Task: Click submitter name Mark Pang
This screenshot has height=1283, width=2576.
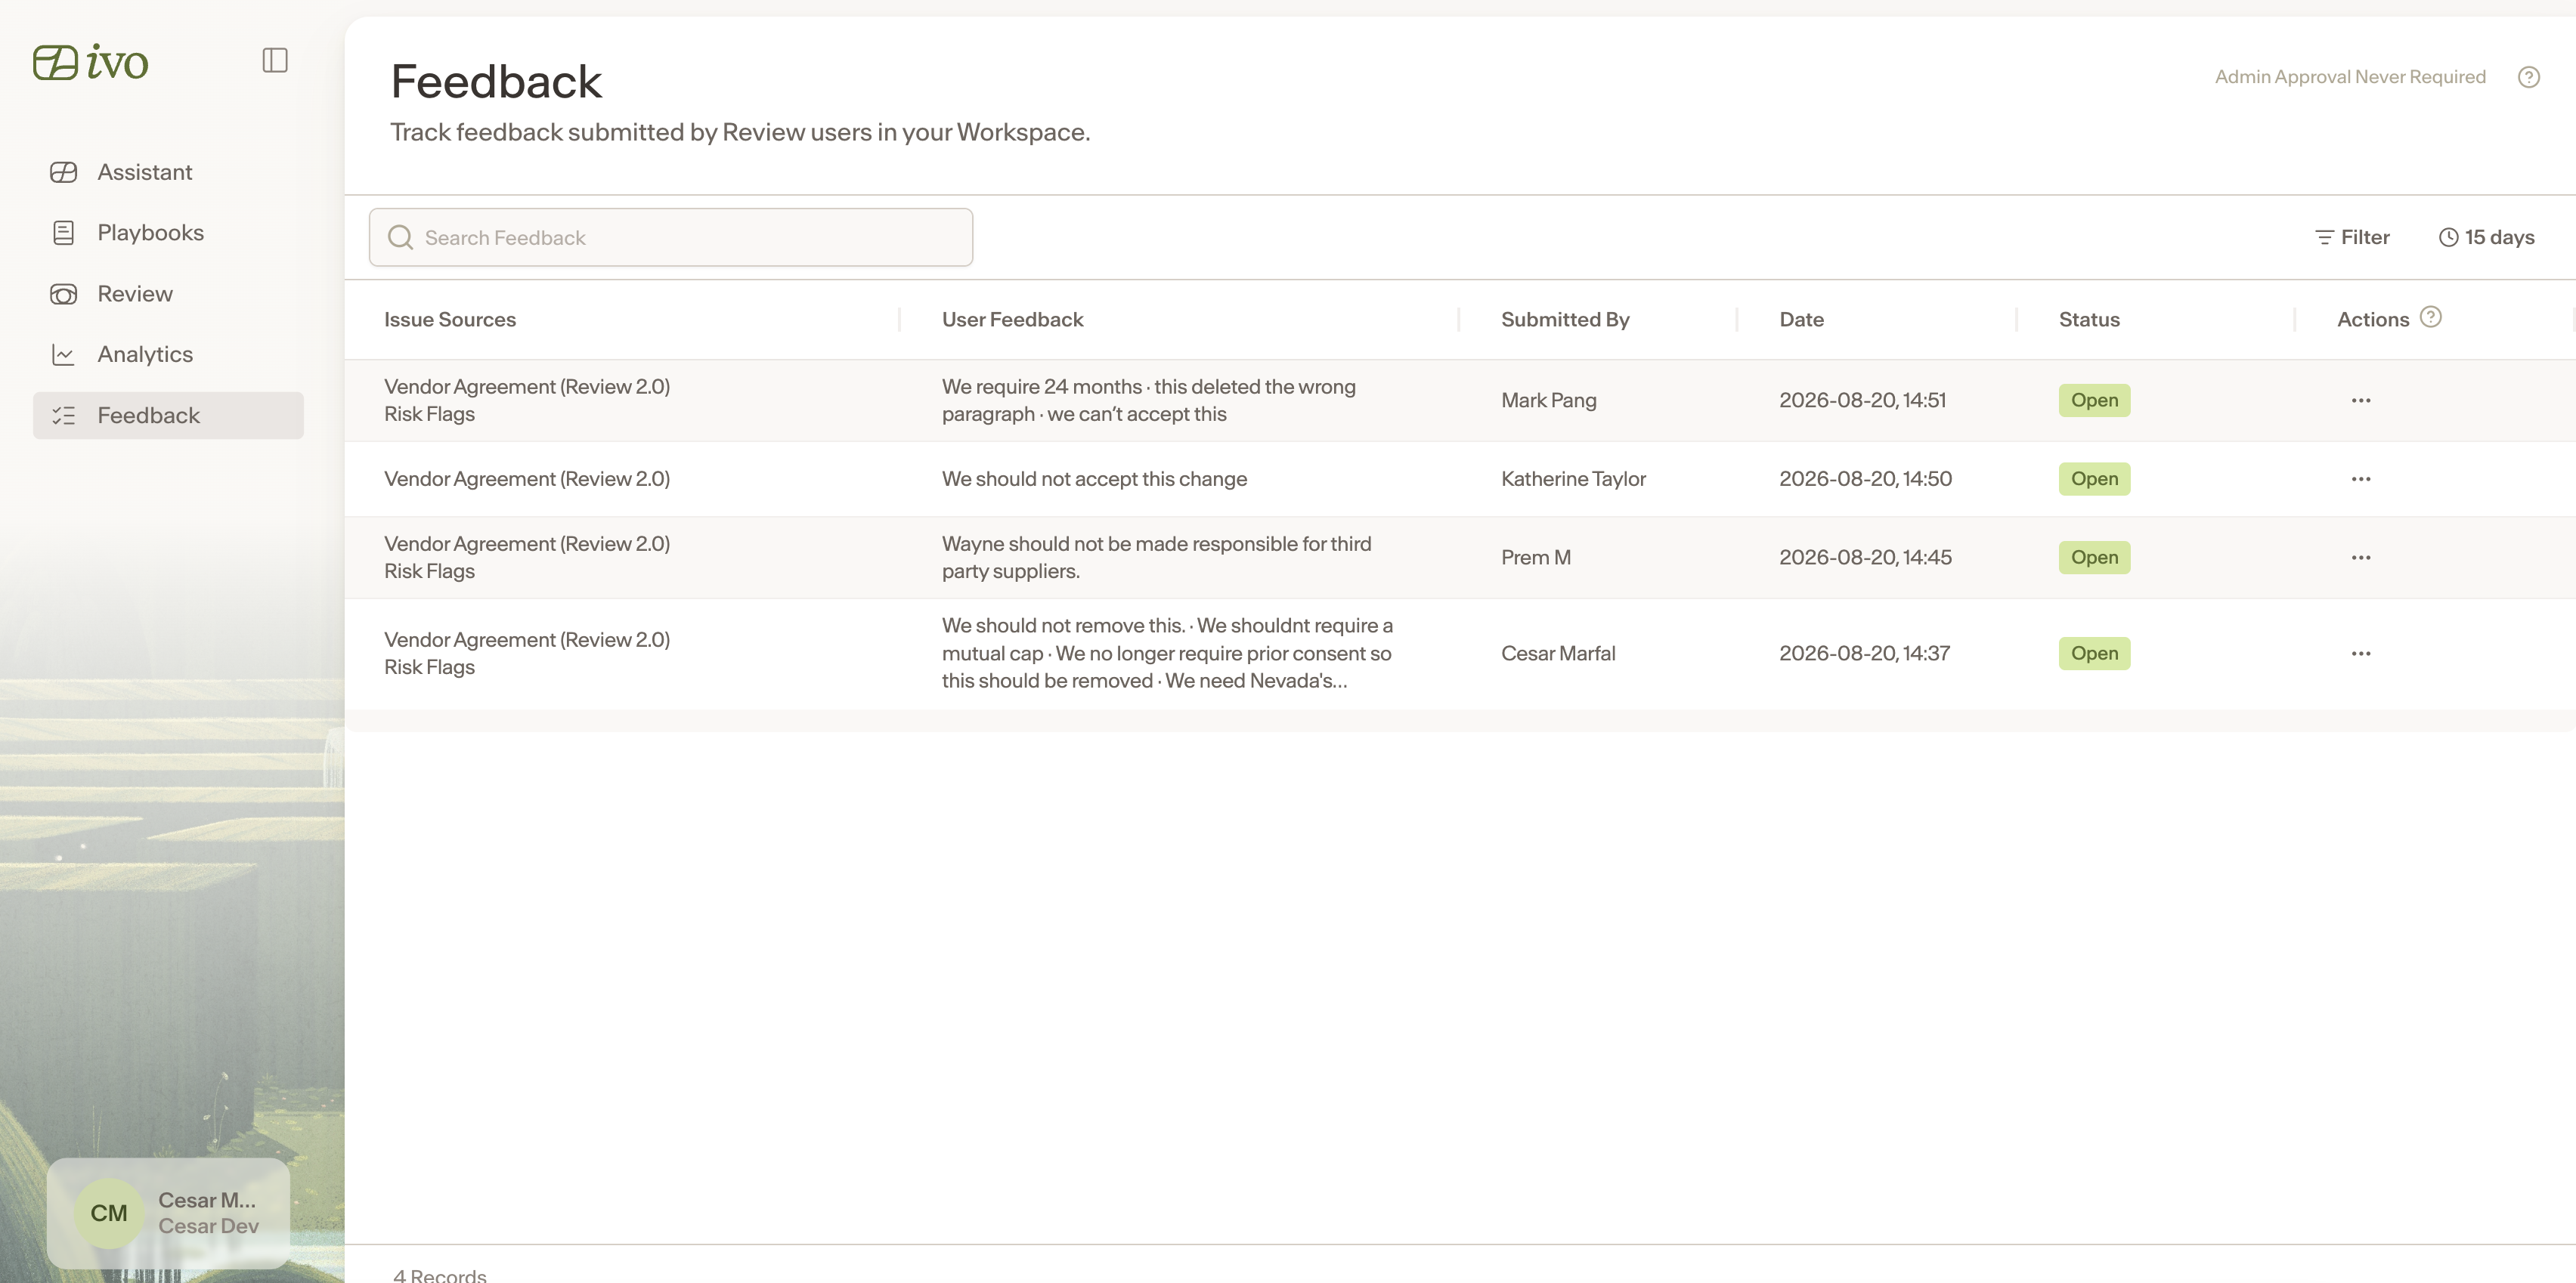Action: point(1548,400)
